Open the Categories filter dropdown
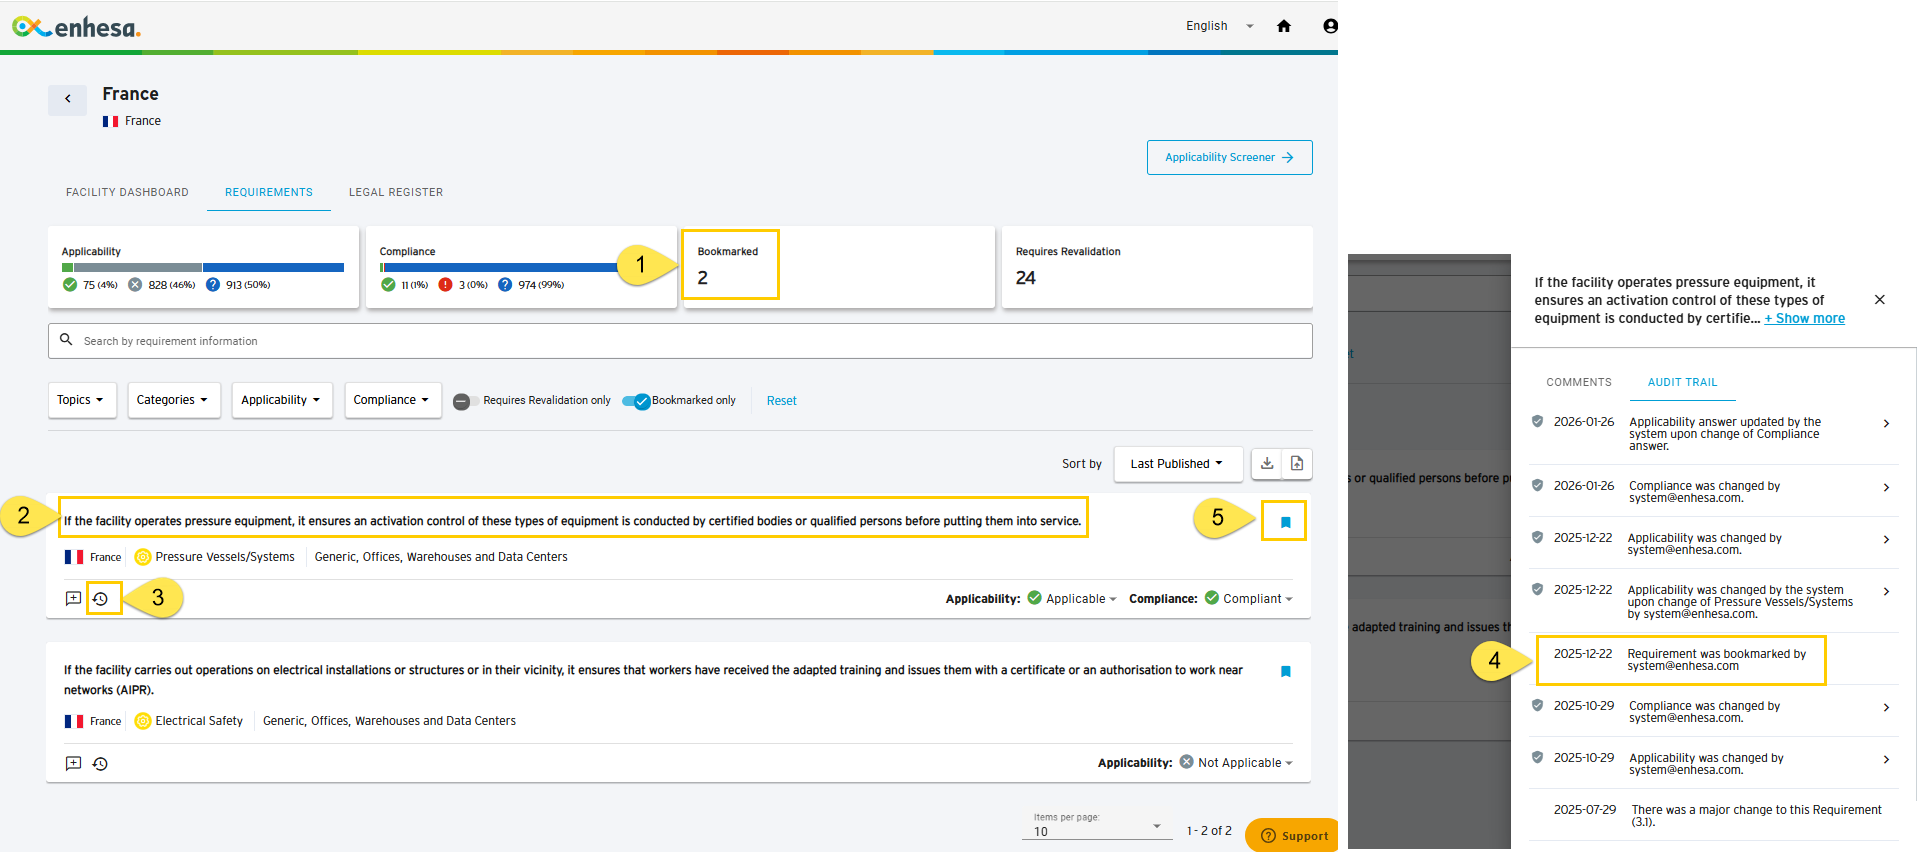 (x=174, y=400)
